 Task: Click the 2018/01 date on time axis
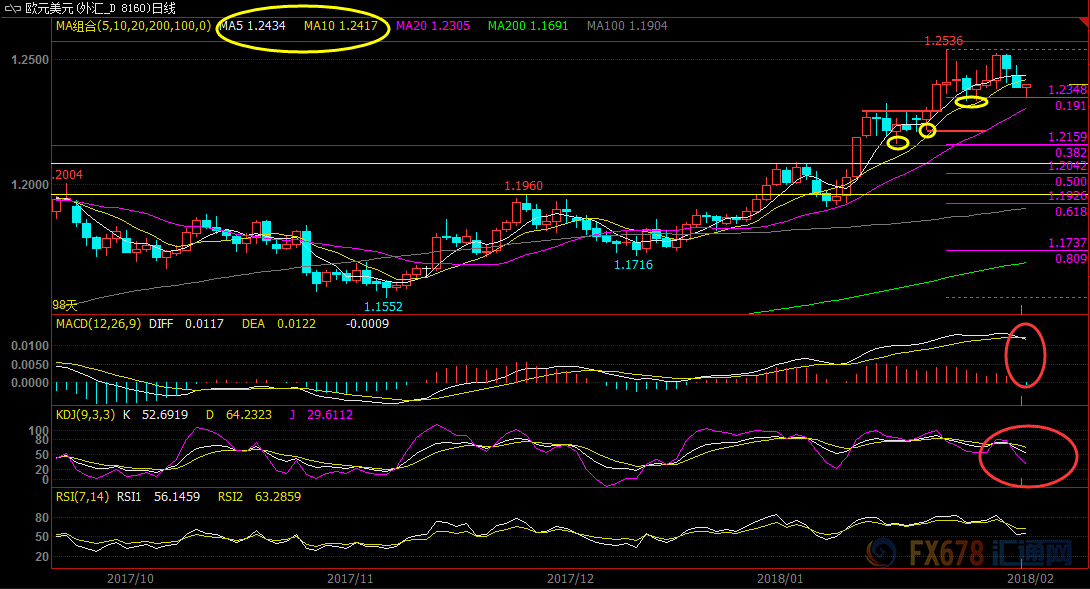coord(781,578)
